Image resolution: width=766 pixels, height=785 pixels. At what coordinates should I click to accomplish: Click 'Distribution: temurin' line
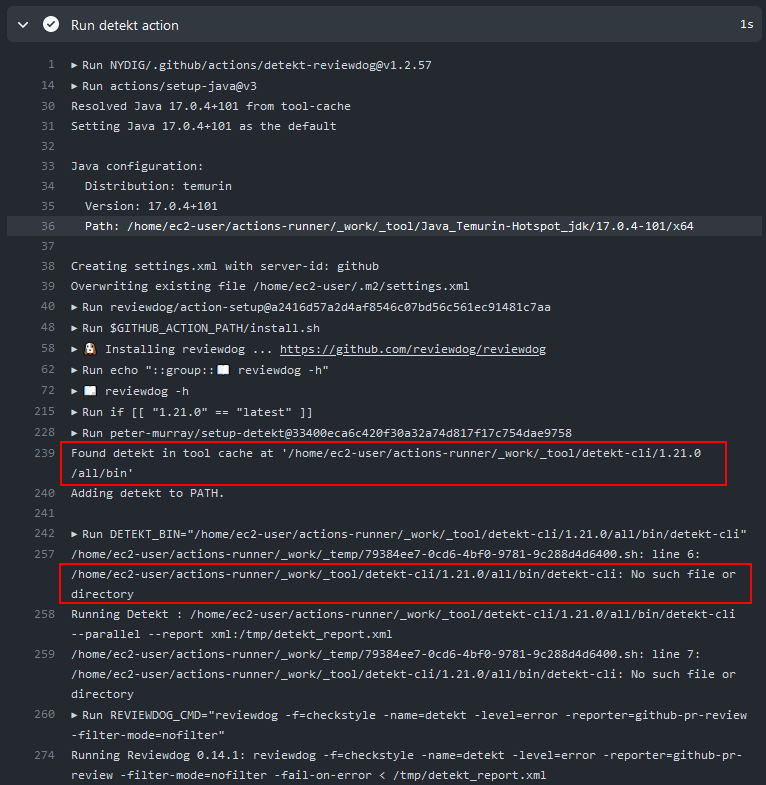click(x=158, y=186)
